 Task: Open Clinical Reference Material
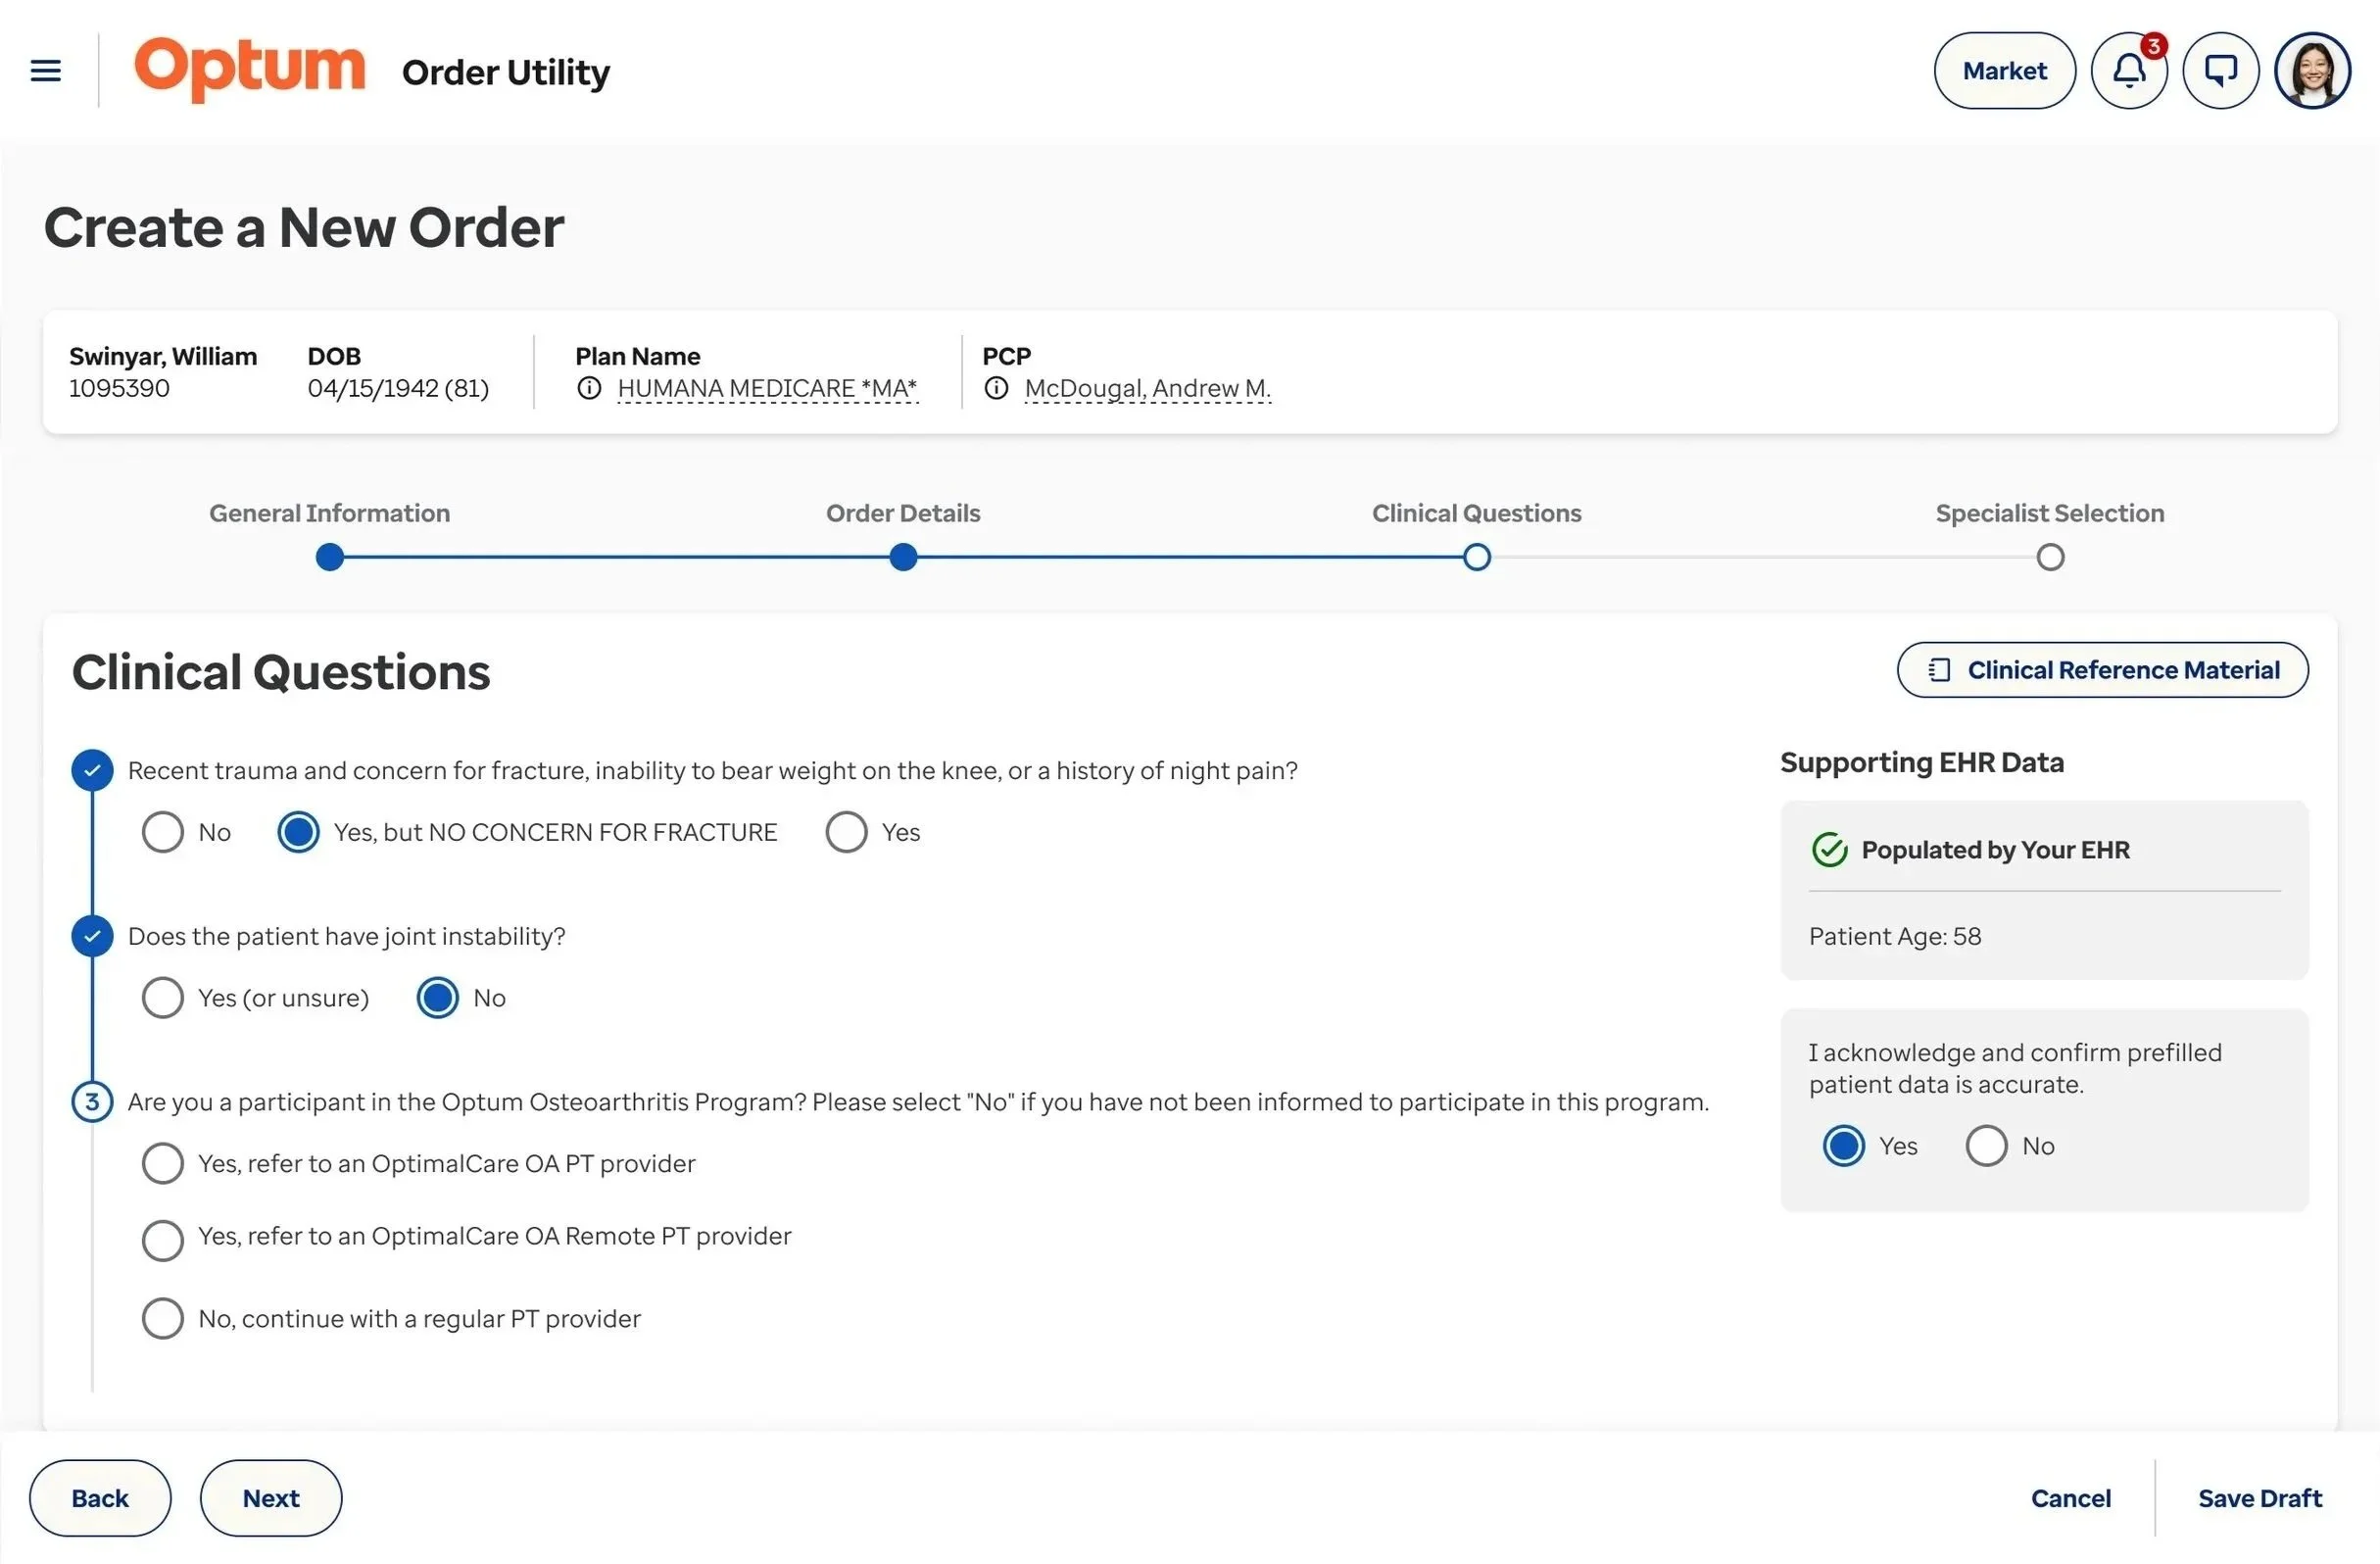[2102, 670]
